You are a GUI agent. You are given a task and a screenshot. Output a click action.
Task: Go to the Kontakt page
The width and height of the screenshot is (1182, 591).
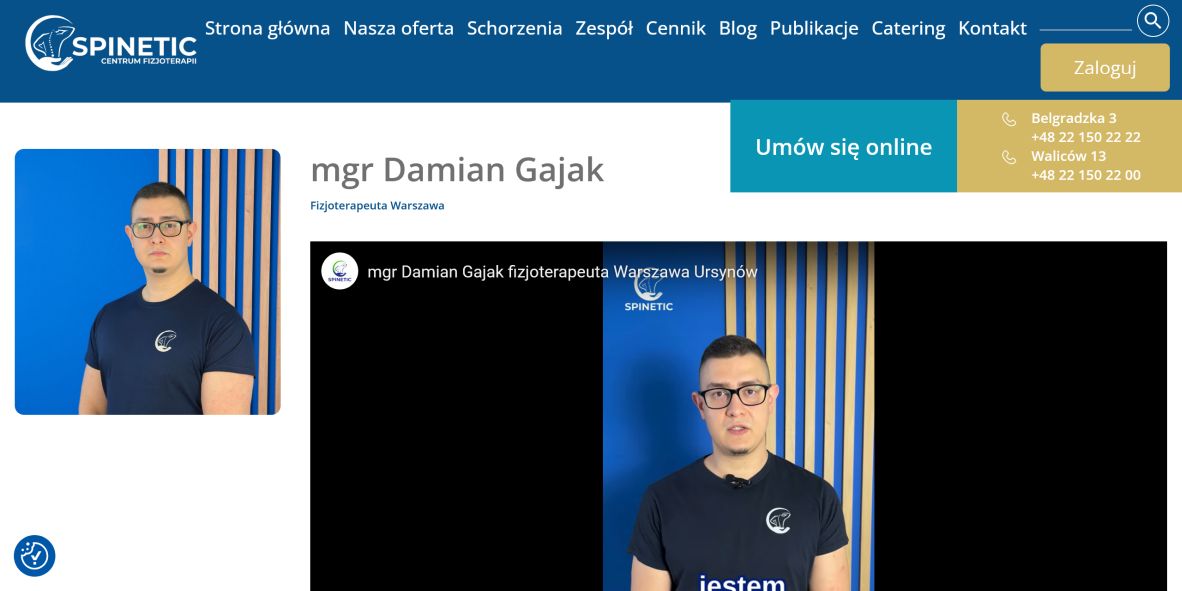click(x=993, y=29)
